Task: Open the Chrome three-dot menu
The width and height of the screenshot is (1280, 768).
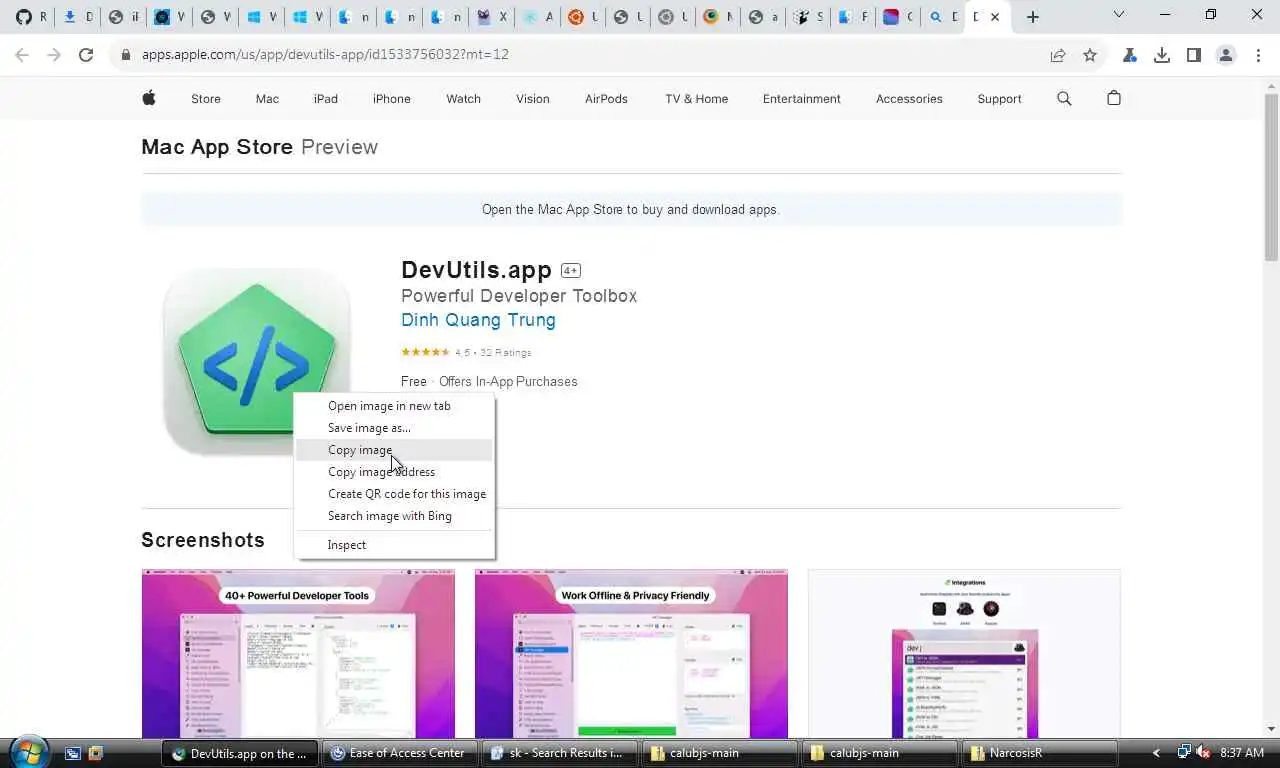Action: tap(1258, 55)
